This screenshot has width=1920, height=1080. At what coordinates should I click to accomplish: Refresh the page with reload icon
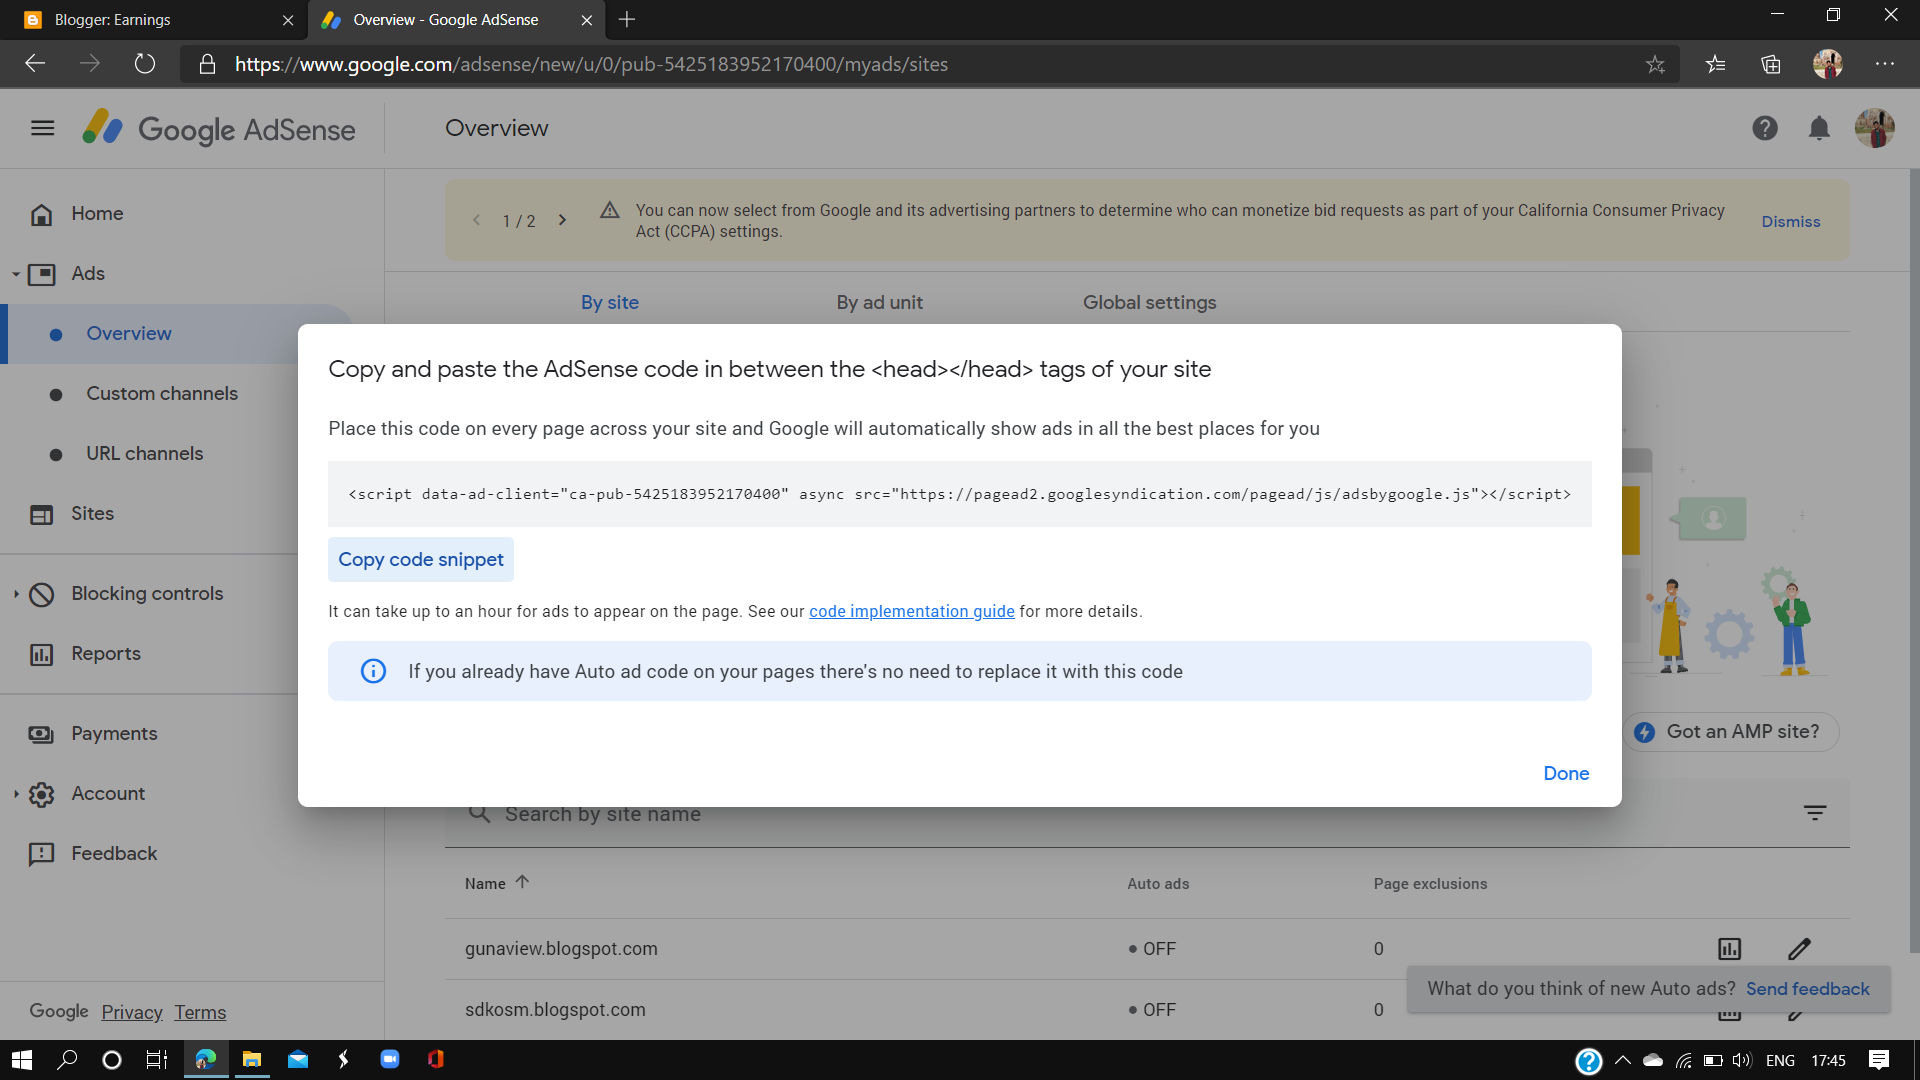pos(145,64)
